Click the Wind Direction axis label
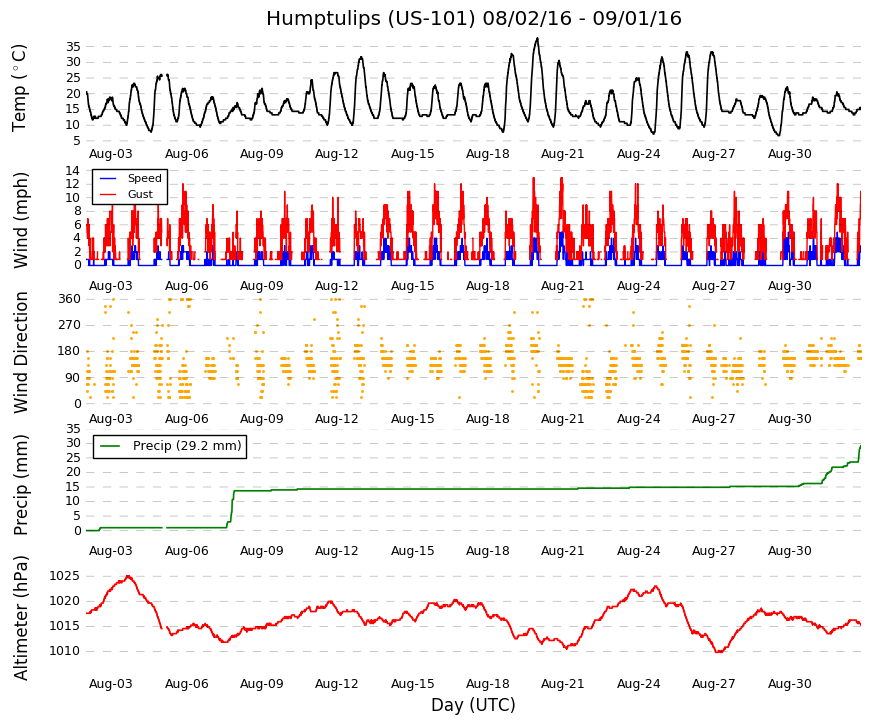 pyautogui.click(x=20, y=353)
